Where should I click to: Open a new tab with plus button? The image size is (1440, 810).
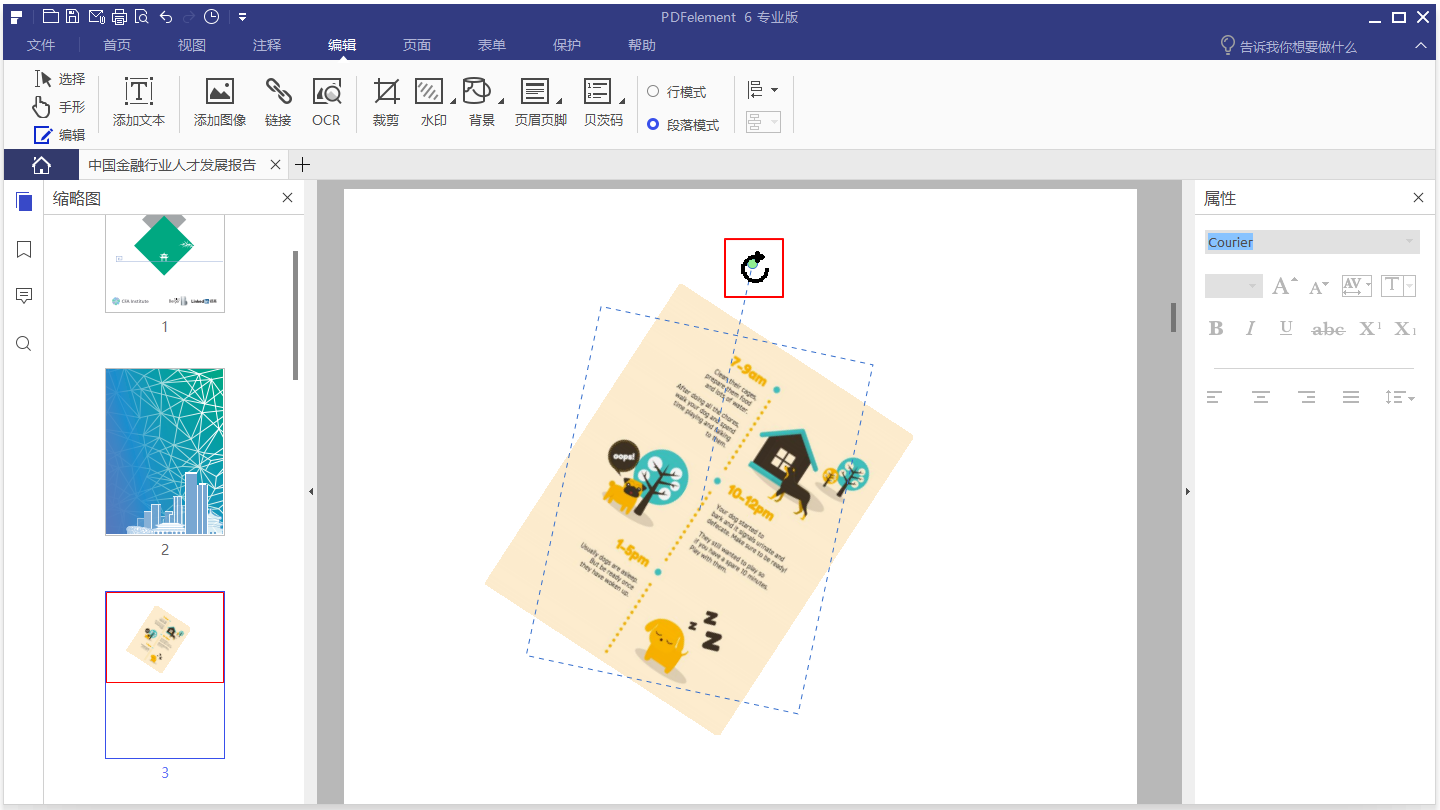[304, 165]
